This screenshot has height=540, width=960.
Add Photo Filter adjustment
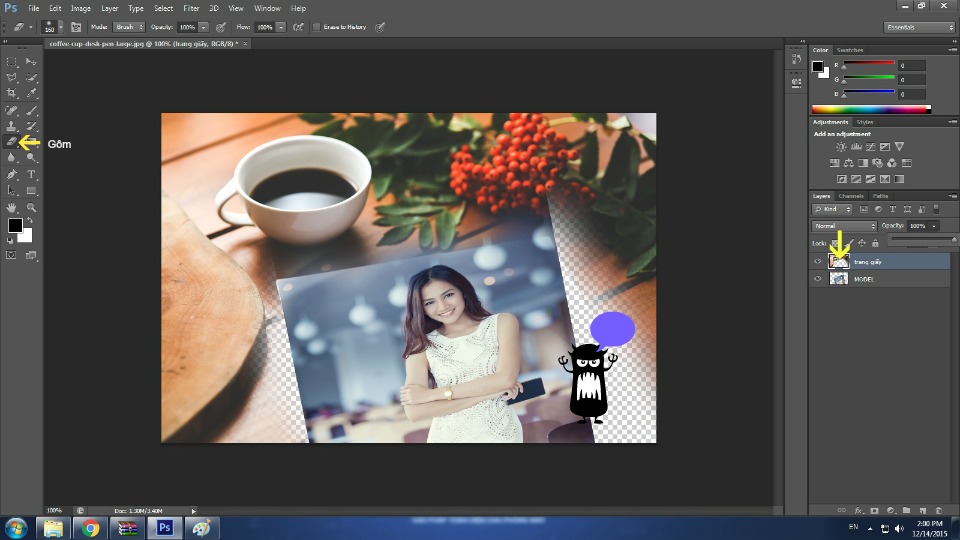point(877,163)
